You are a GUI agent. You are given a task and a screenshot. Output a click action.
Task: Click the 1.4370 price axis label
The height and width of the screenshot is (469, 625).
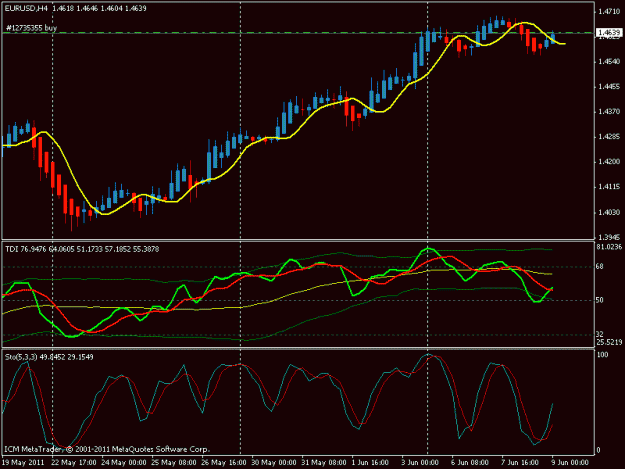pyautogui.click(x=609, y=112)
